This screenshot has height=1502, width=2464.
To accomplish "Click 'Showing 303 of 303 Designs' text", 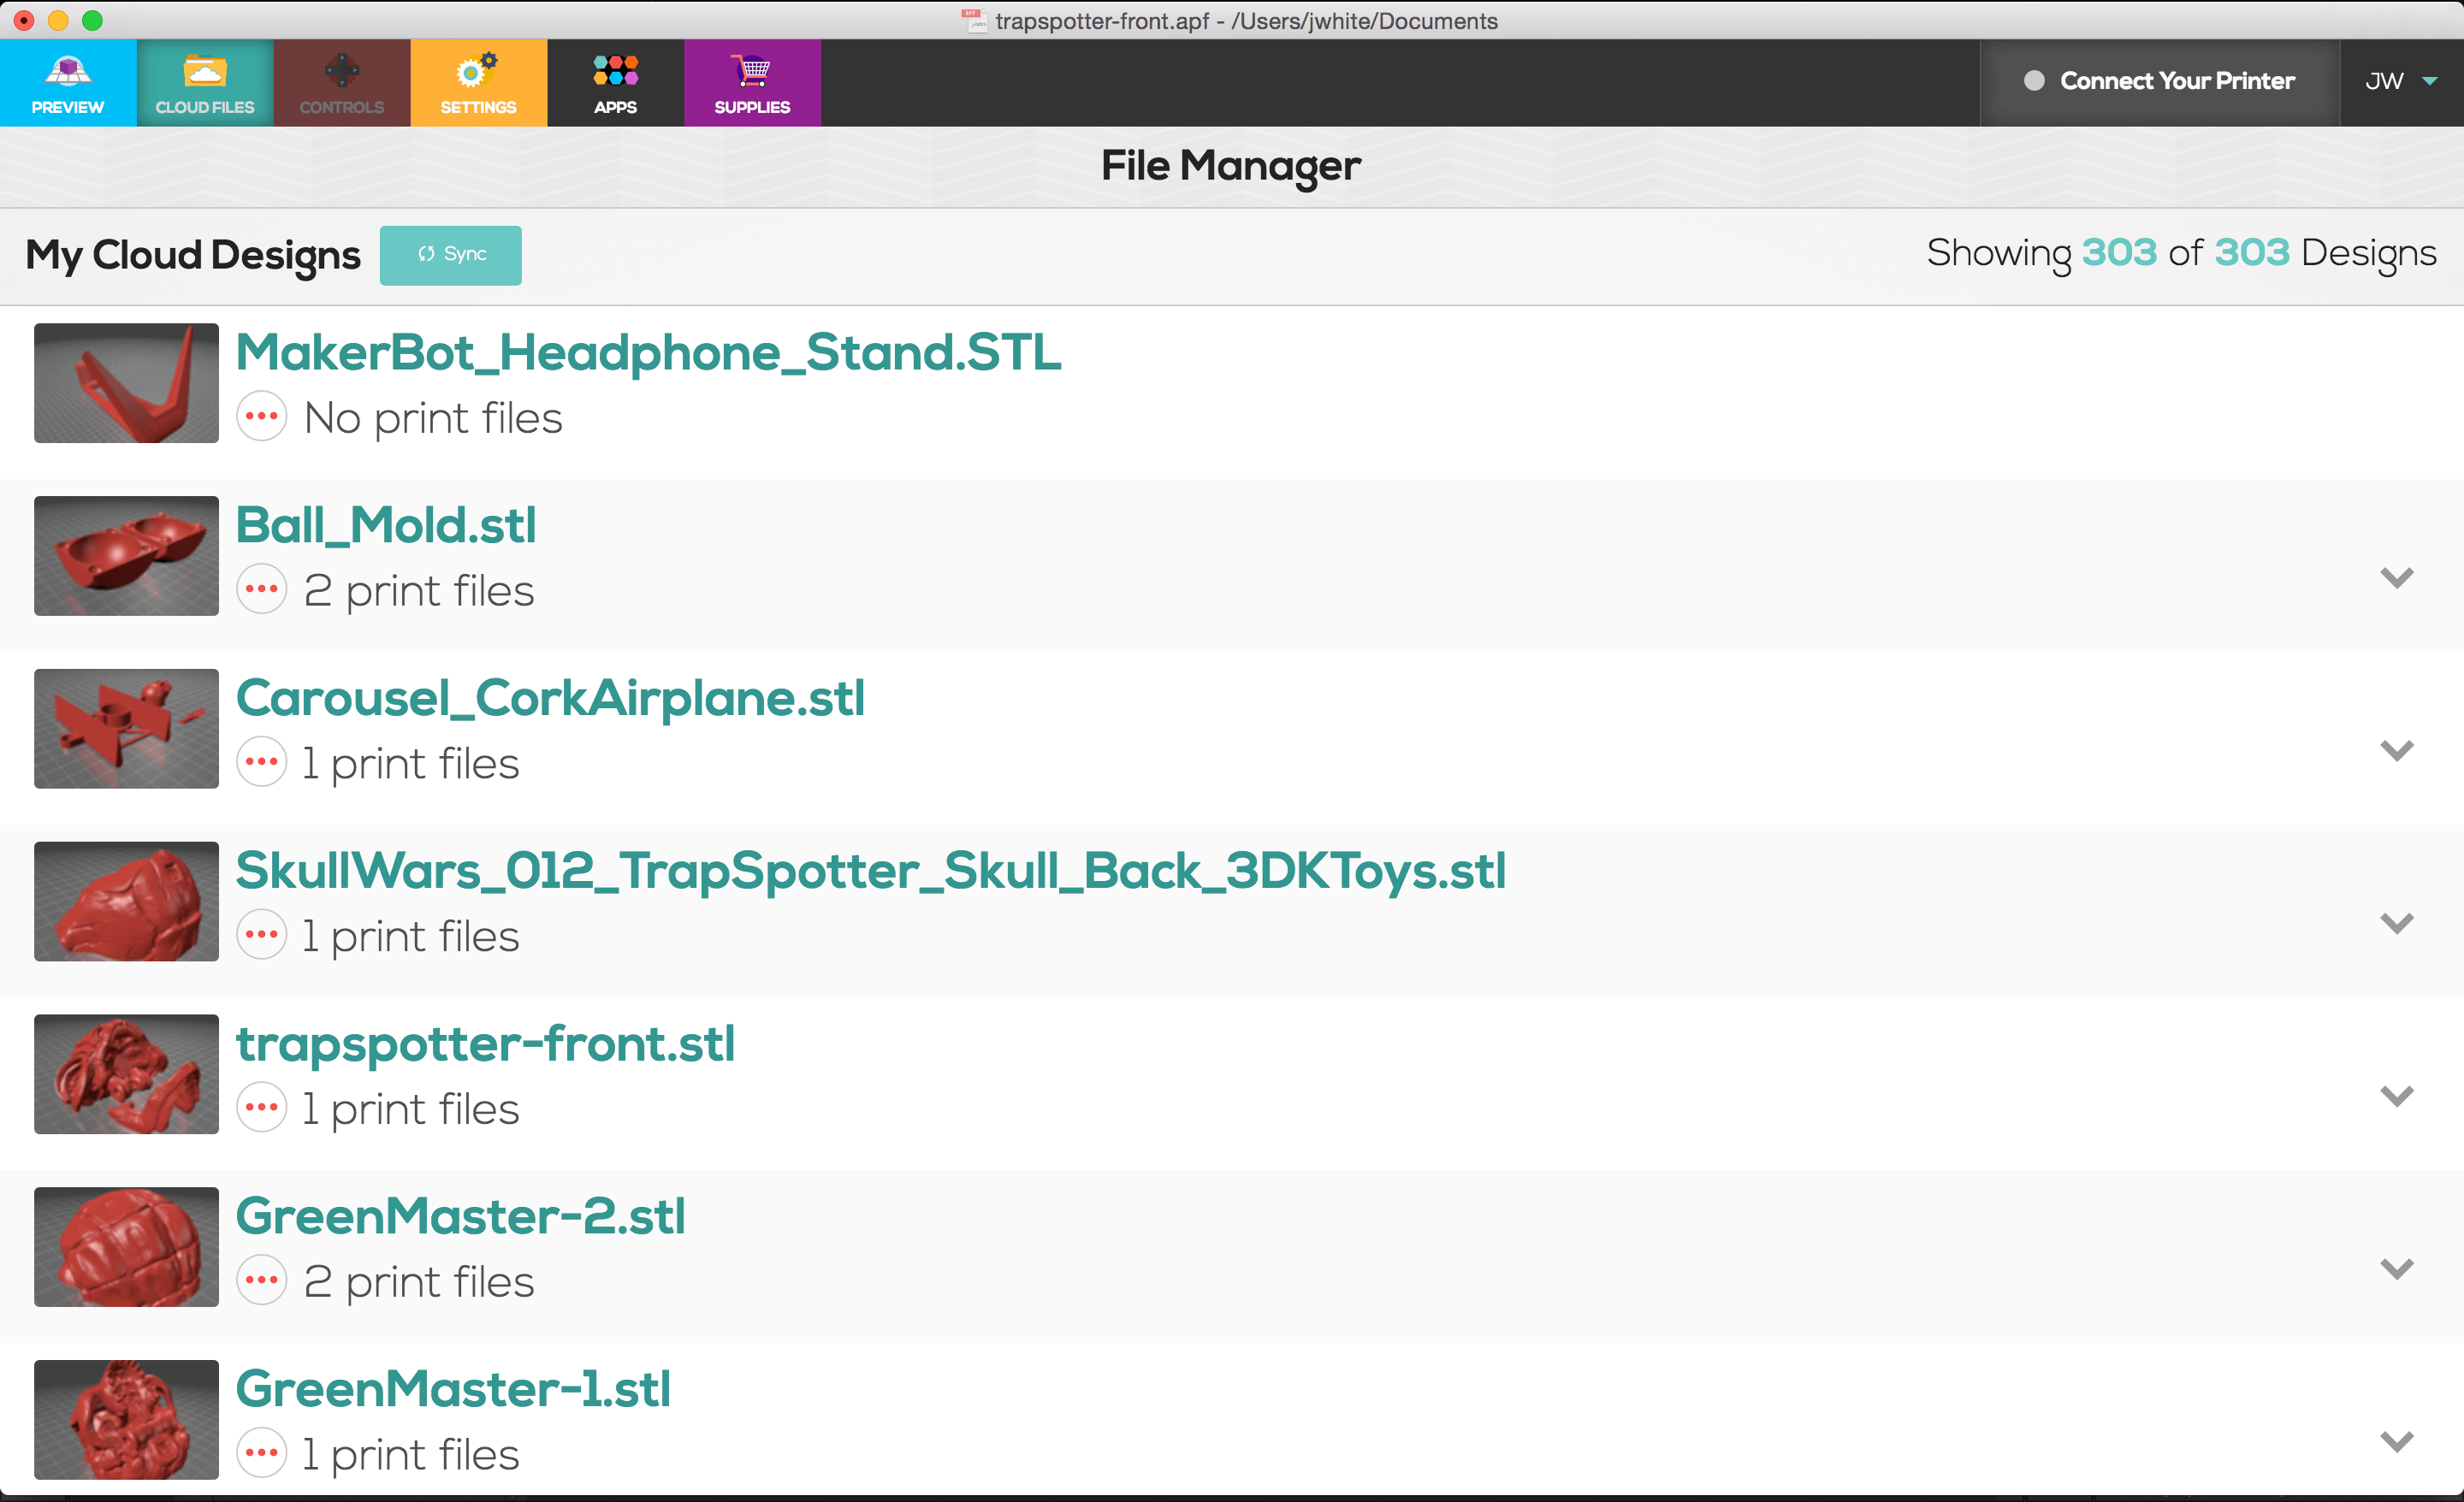I will coord(2181,255).
